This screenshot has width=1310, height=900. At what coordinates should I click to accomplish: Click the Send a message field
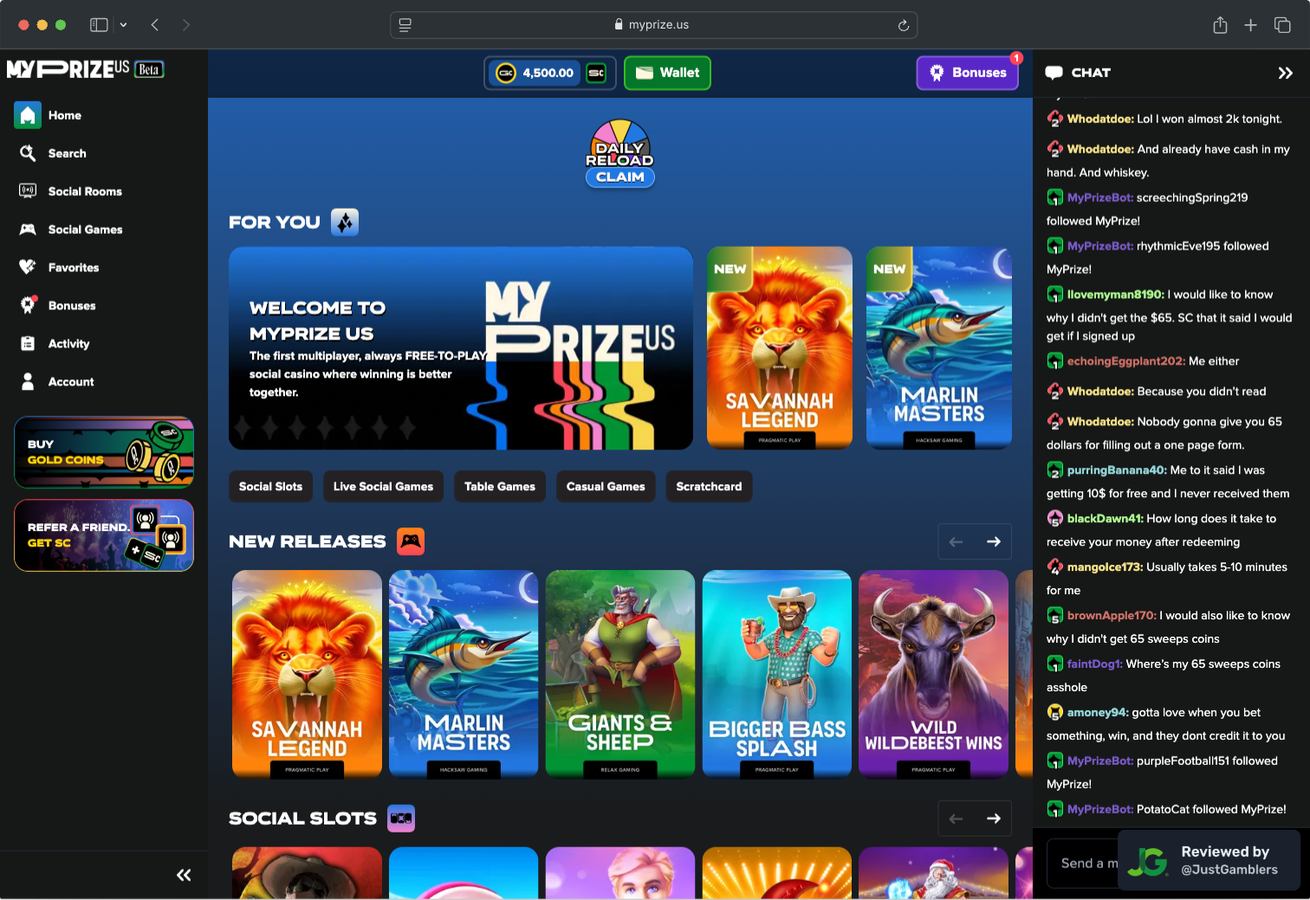[x=1085, y=862]
